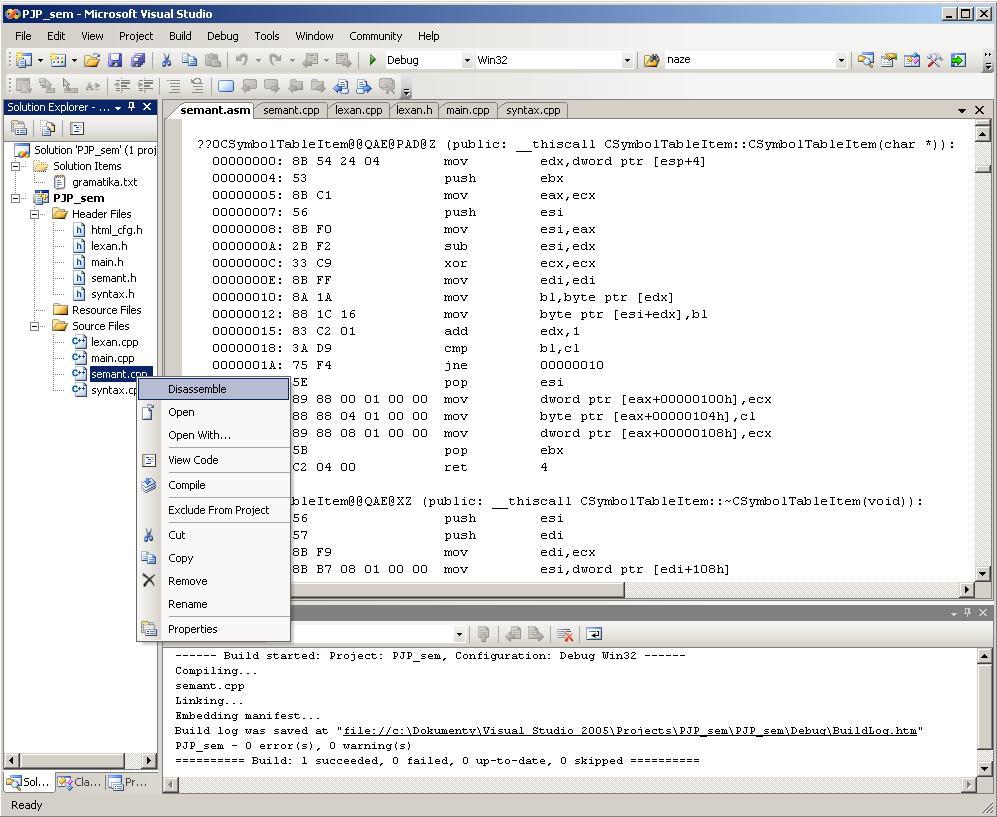Open the Toolbox hammer-wrench icon
997x817 pixels.
click(x=935, y=60)
